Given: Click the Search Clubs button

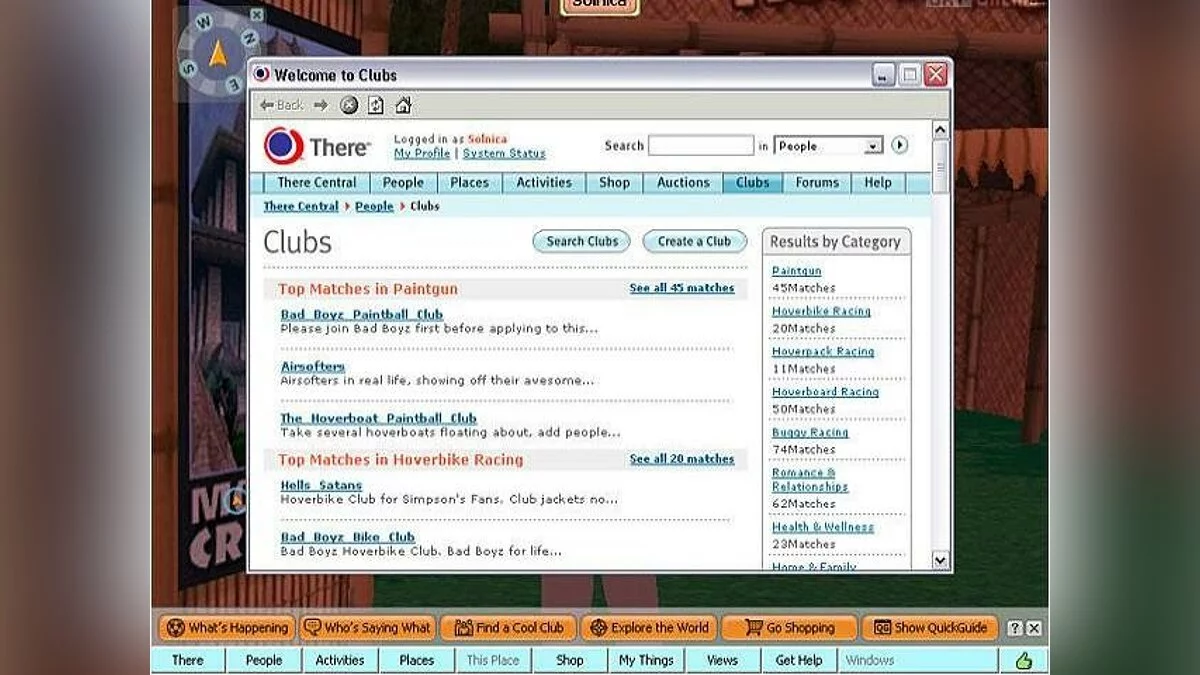Looking at the screenshot, I should click(x=582, y=241).
